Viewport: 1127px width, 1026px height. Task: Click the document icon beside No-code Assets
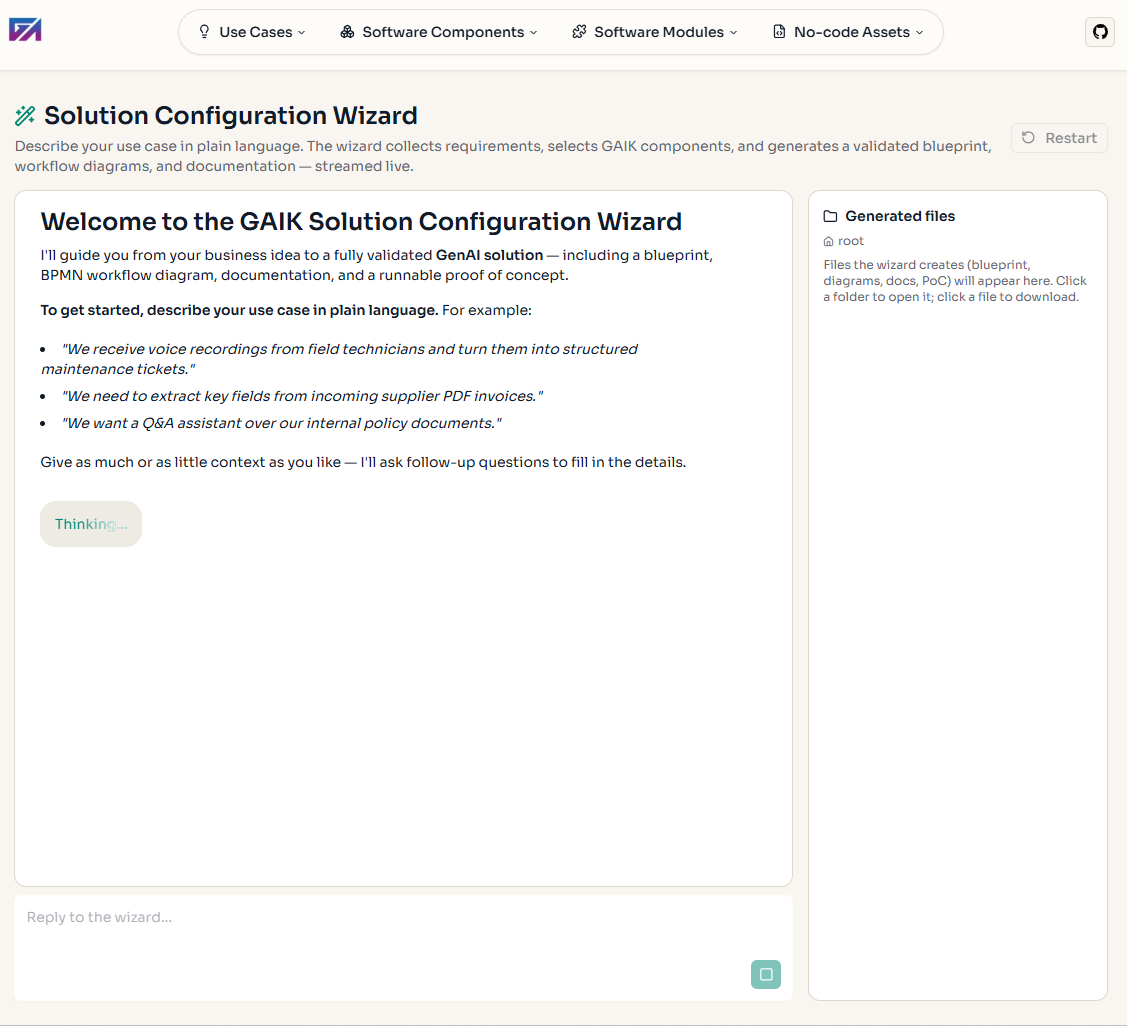coord(779,32)
